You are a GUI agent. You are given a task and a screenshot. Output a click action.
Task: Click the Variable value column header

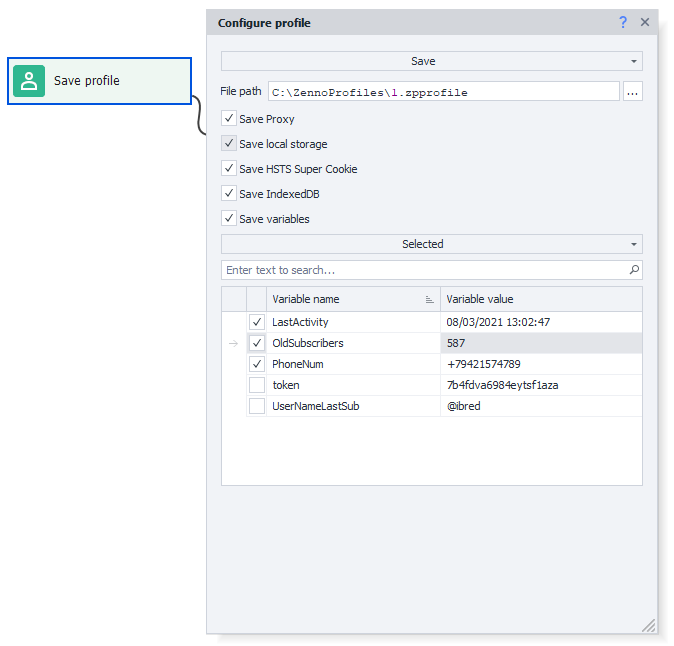(540, 299)
